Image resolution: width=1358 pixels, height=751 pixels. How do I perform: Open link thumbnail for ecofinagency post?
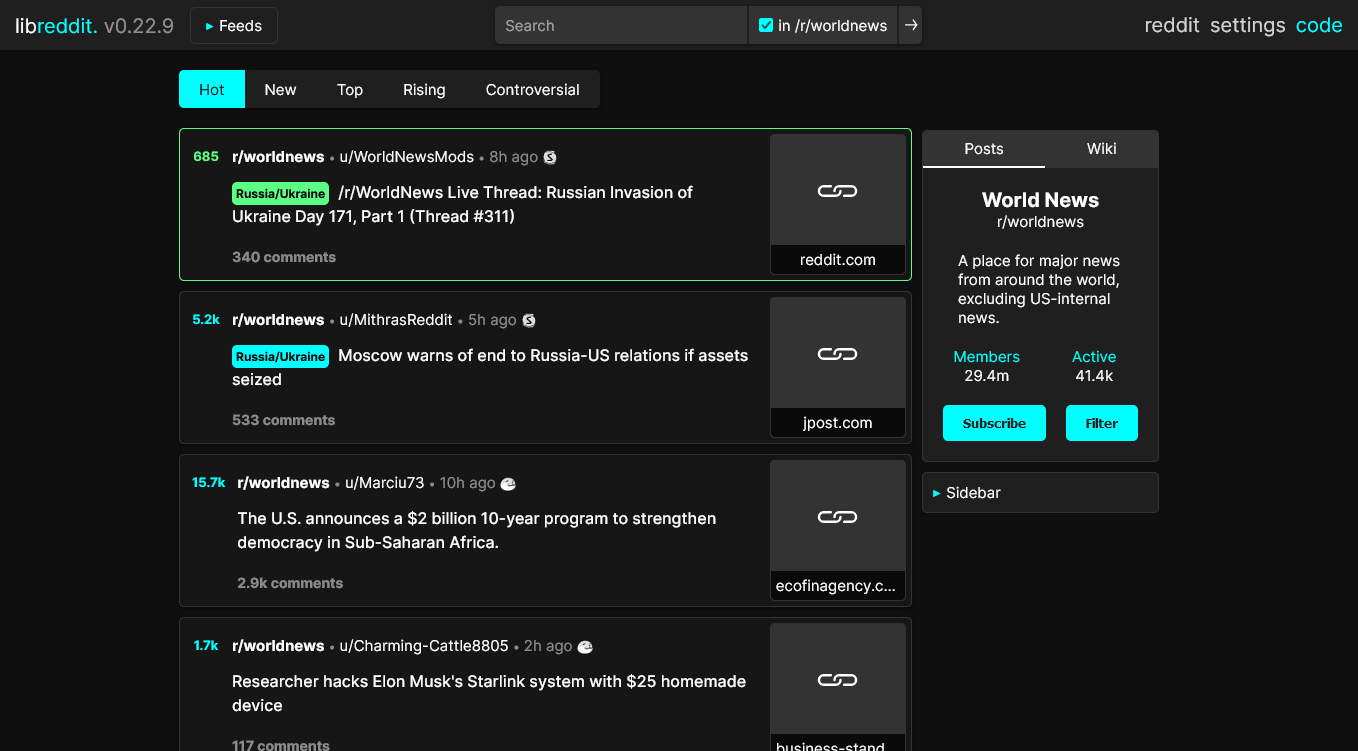point(837,517)
